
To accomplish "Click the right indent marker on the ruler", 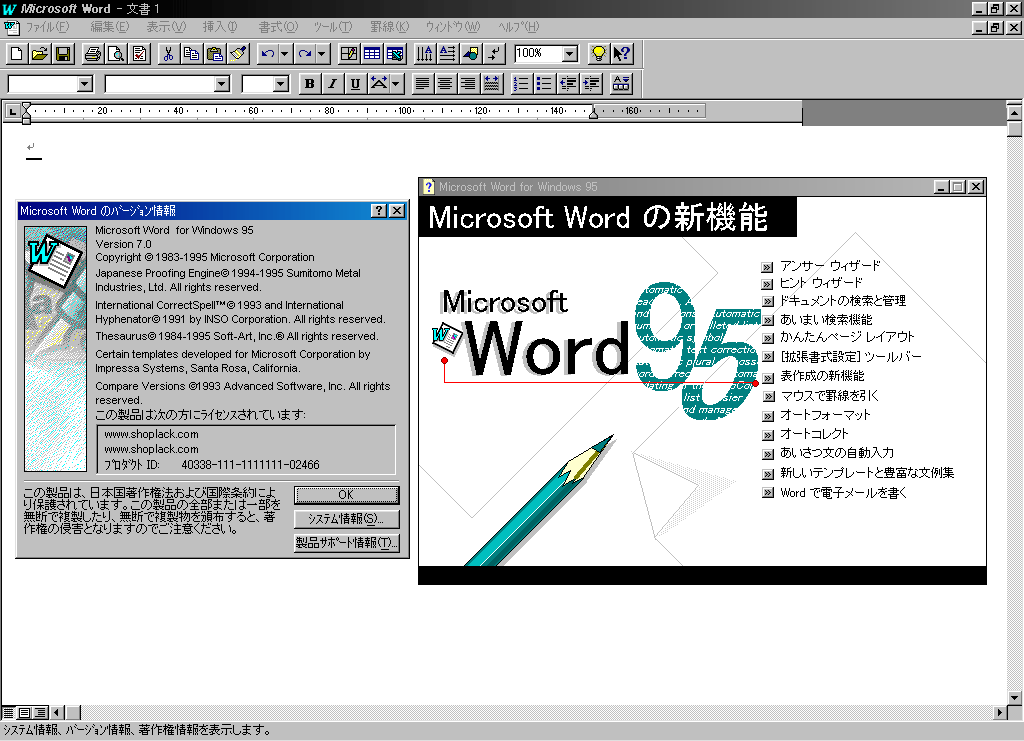I will pos(593,115).
